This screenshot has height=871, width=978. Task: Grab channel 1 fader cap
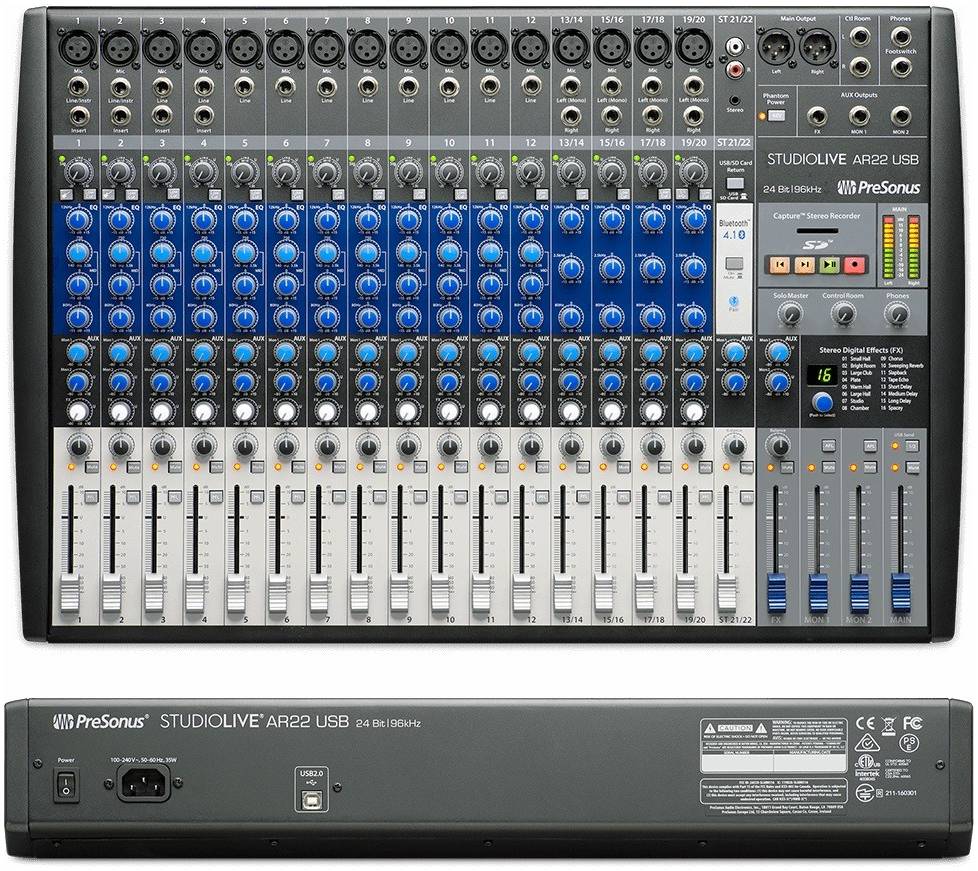[70, 595]
